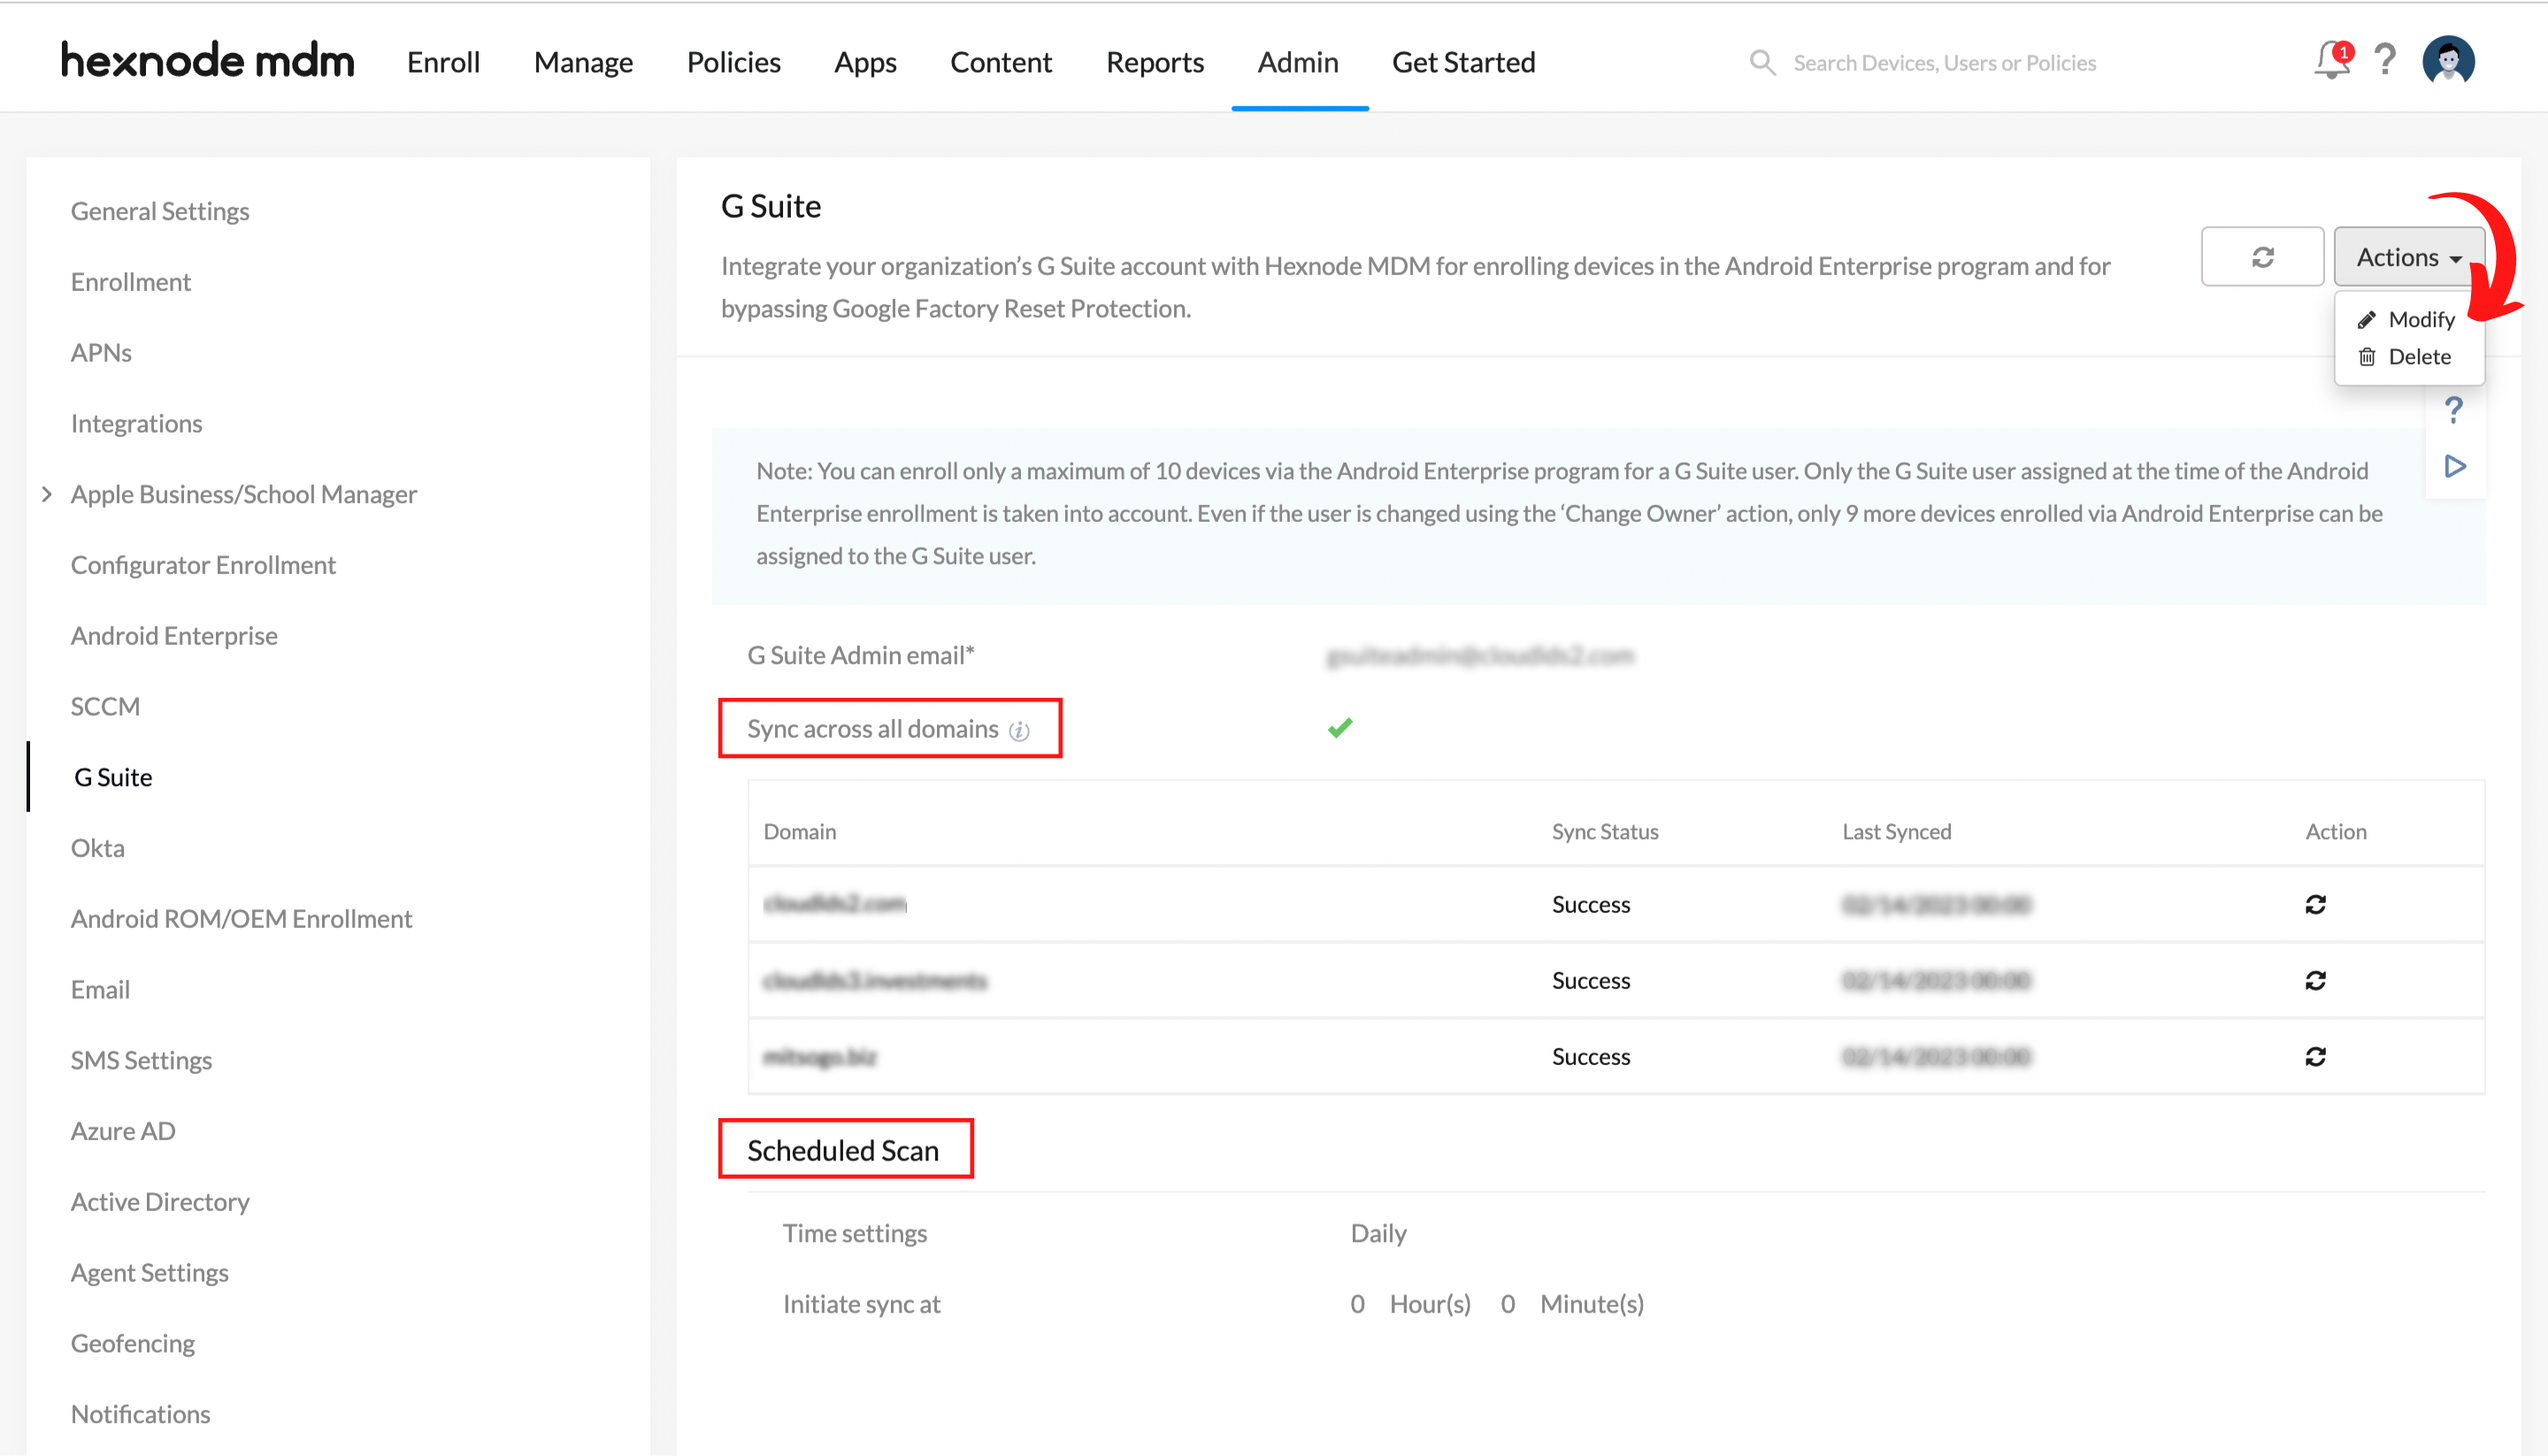Open SMS Settings in sidebar
The width and height of the screenshot is (2548, 1456).
pyautogui.click(x=141, y=1060)
